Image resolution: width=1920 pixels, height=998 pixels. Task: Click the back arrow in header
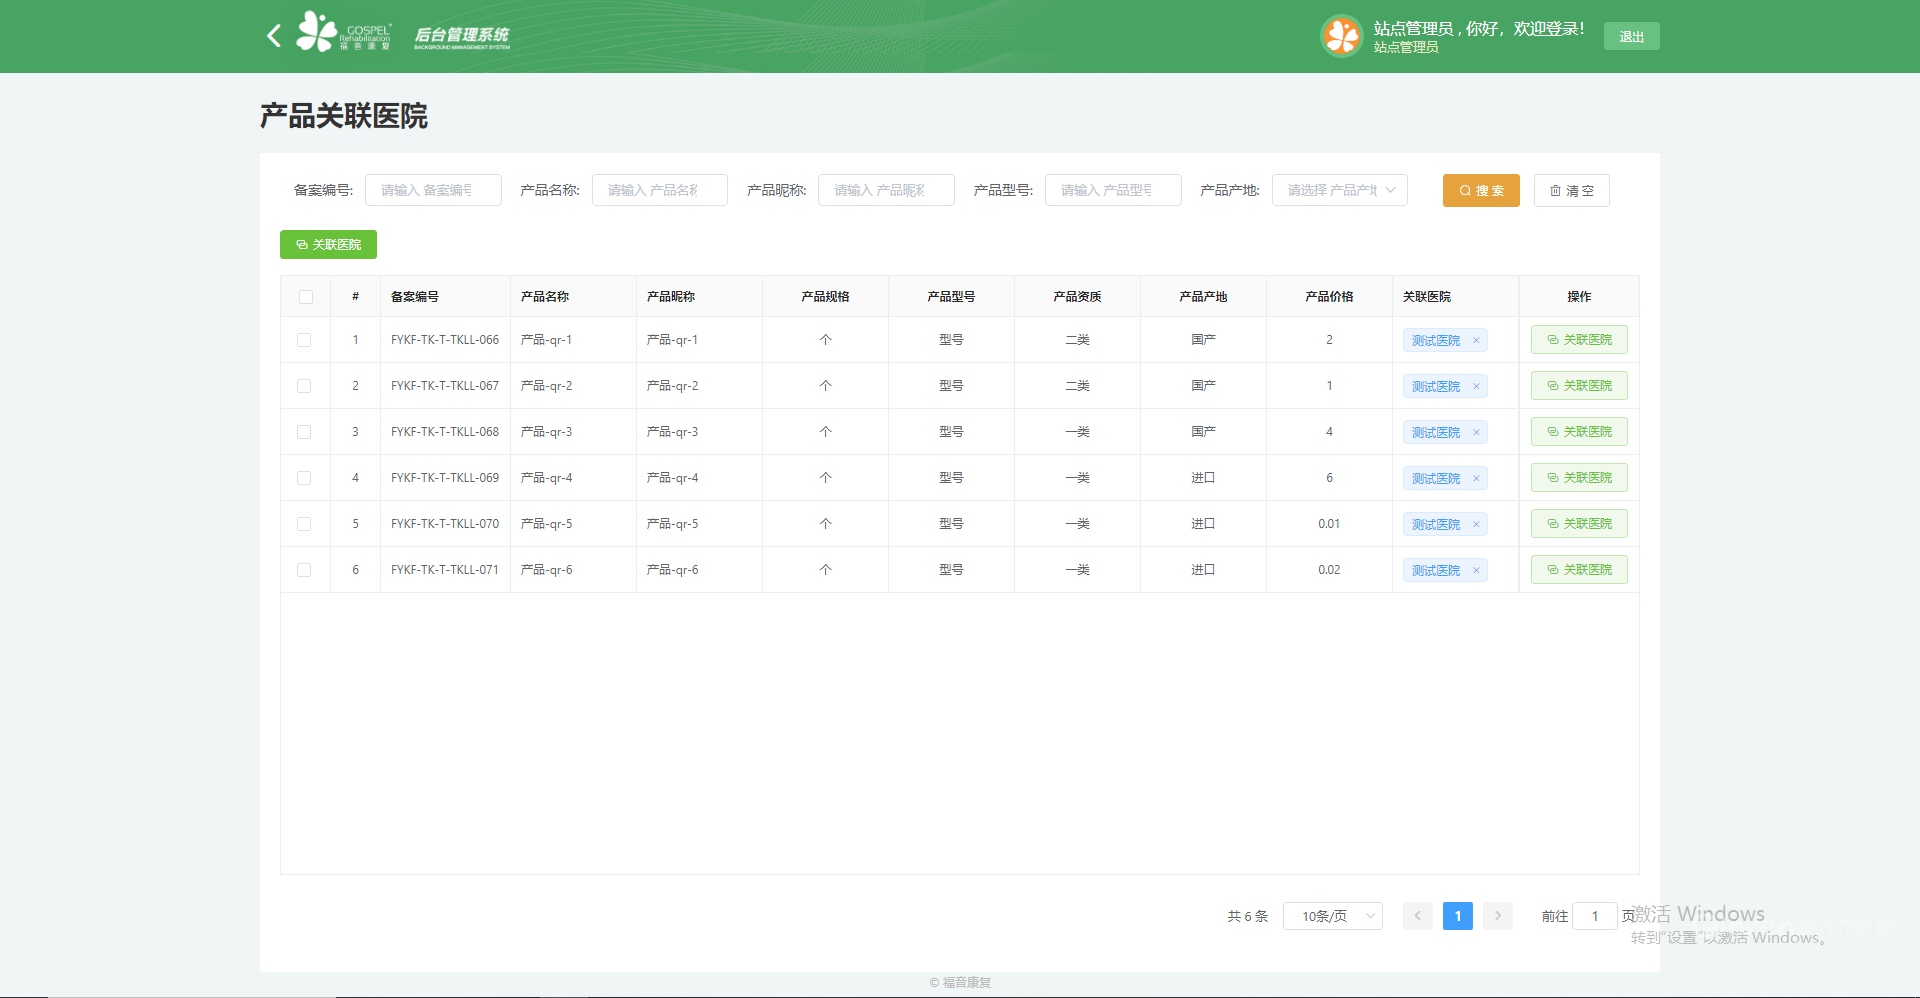274,36
